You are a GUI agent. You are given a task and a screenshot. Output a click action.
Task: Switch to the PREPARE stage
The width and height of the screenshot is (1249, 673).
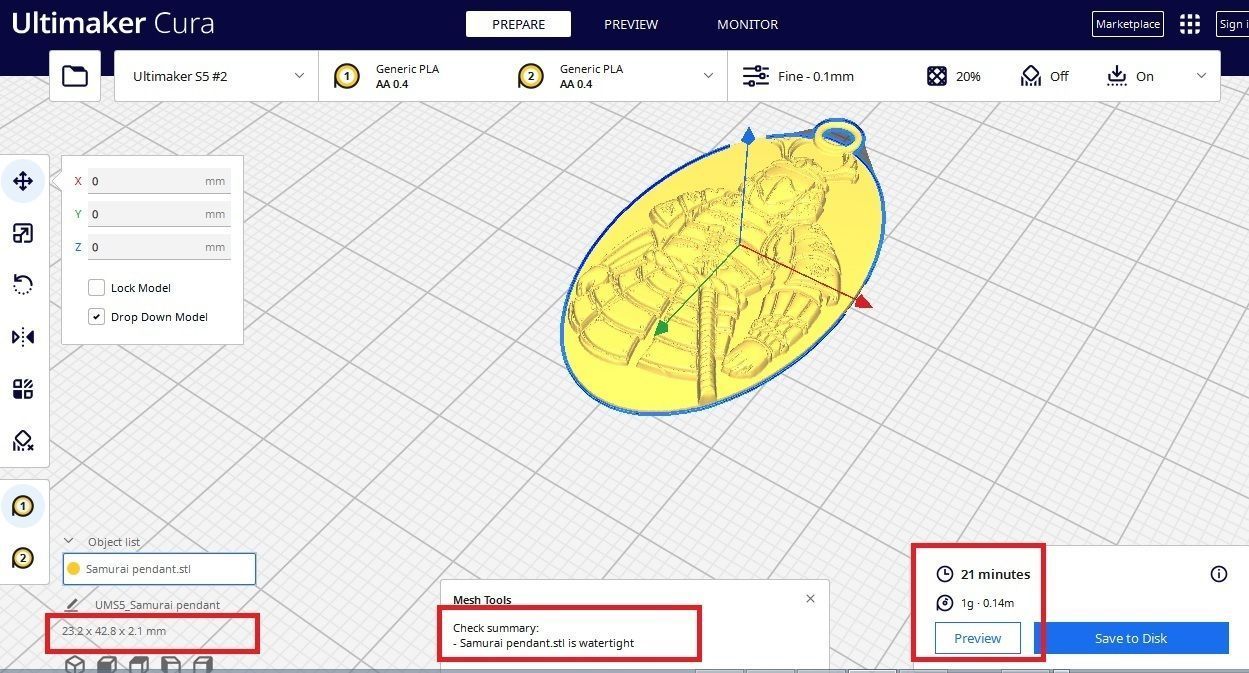[x=518, y=24]
